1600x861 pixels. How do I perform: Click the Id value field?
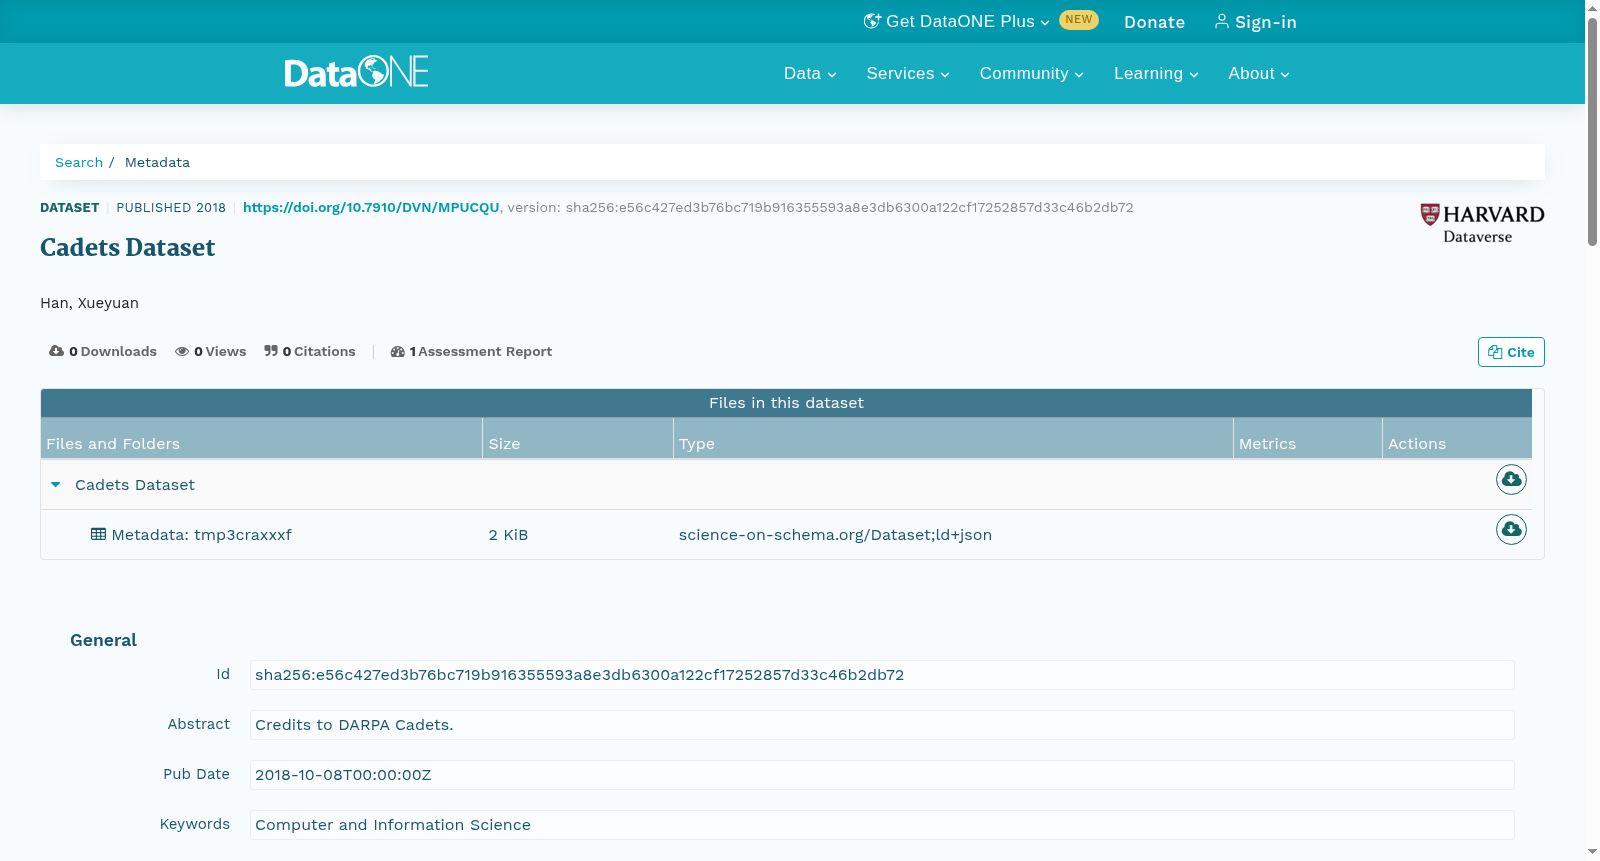tap(882, 675)
